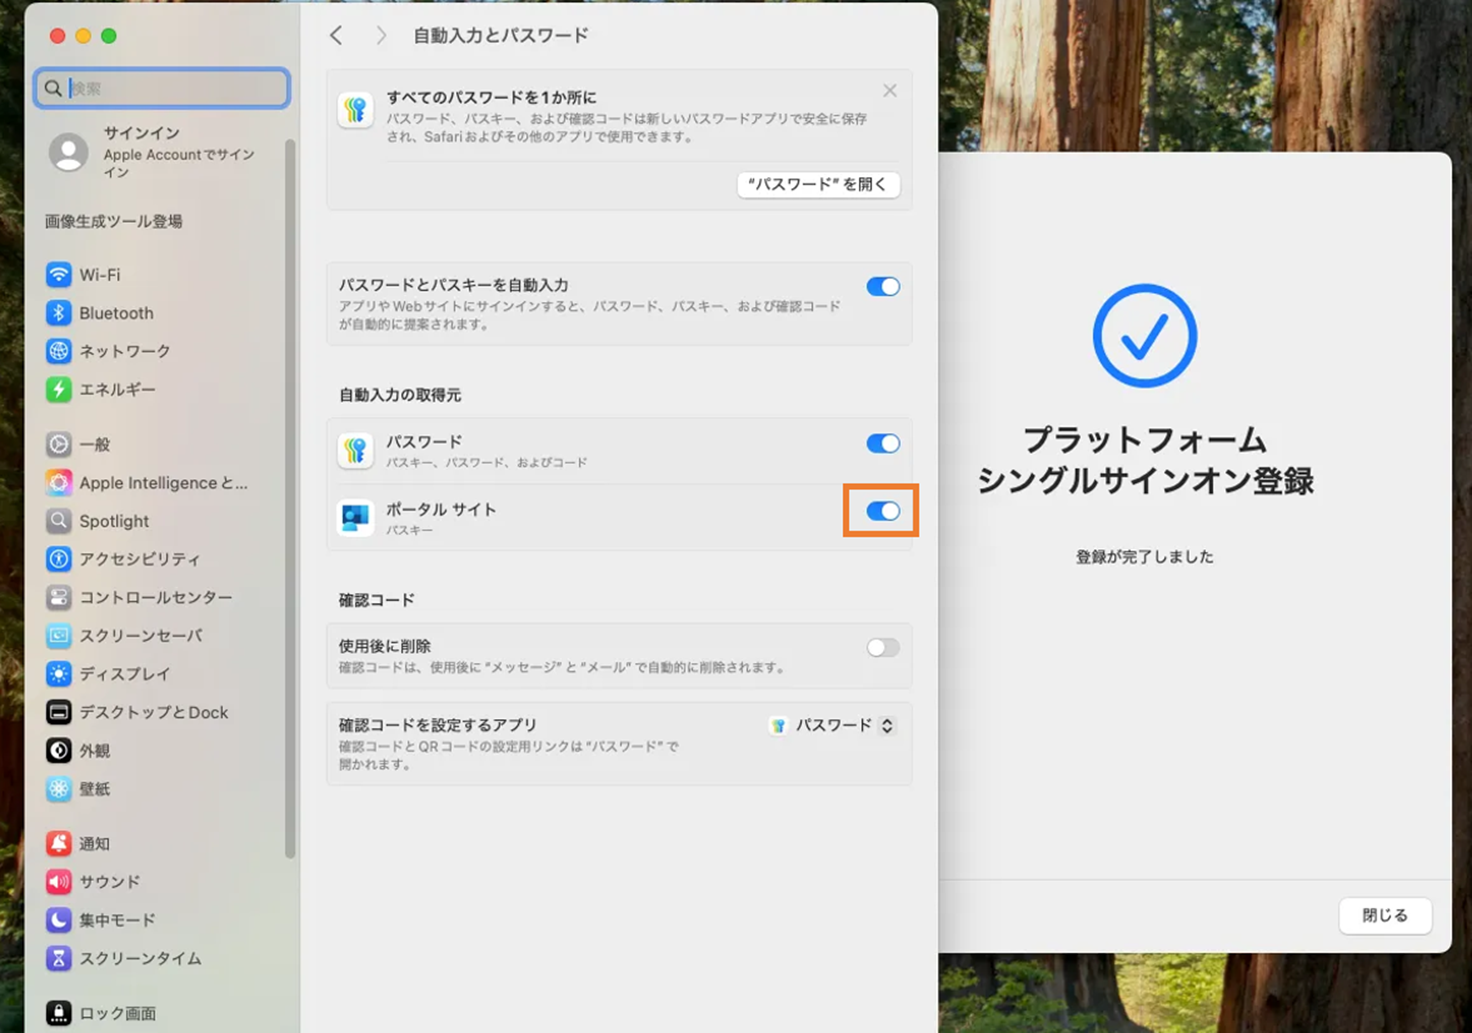Click プラットフォーム シングルサインオン登録 heading

pyautogui.click(x=1145, y=460)
